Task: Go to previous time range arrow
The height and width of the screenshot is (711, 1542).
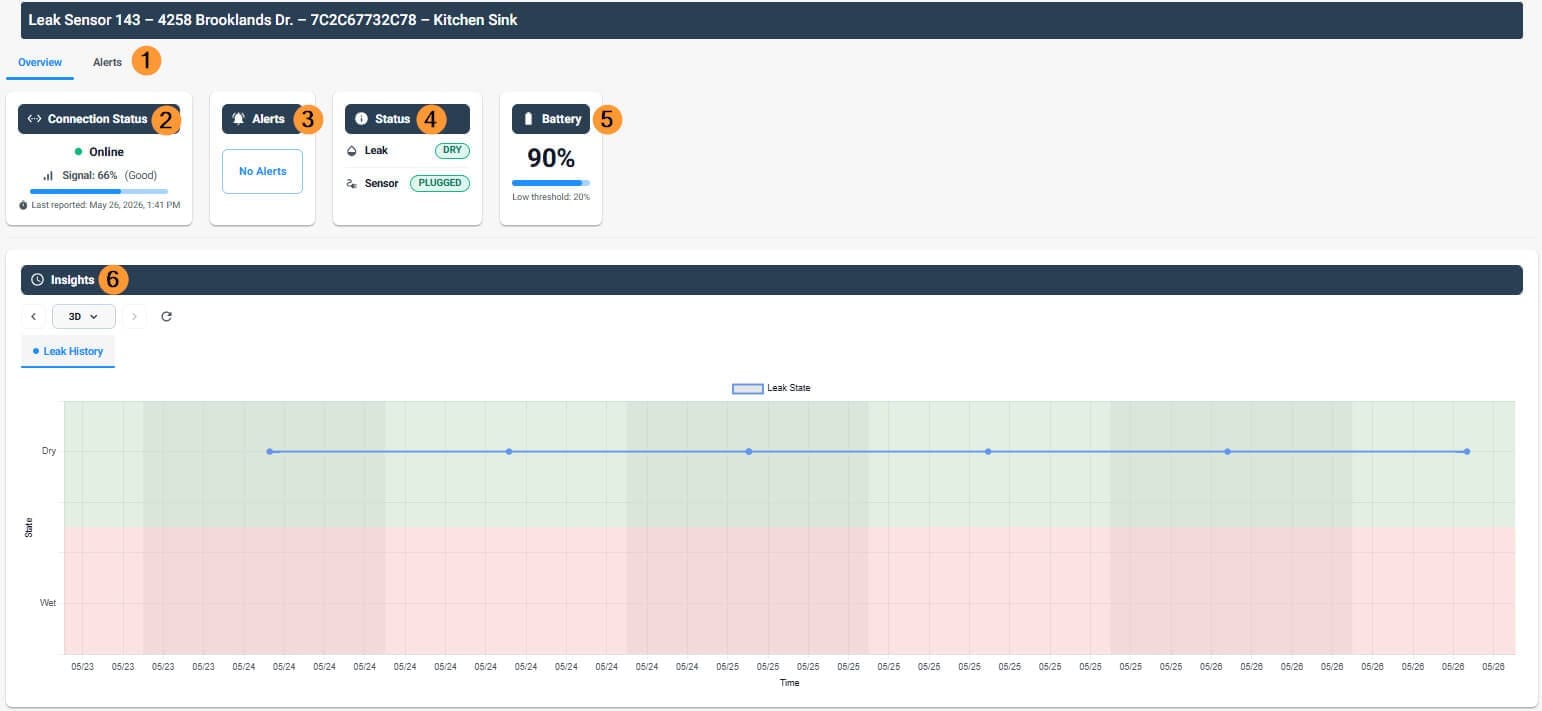Action: point(33,317)
